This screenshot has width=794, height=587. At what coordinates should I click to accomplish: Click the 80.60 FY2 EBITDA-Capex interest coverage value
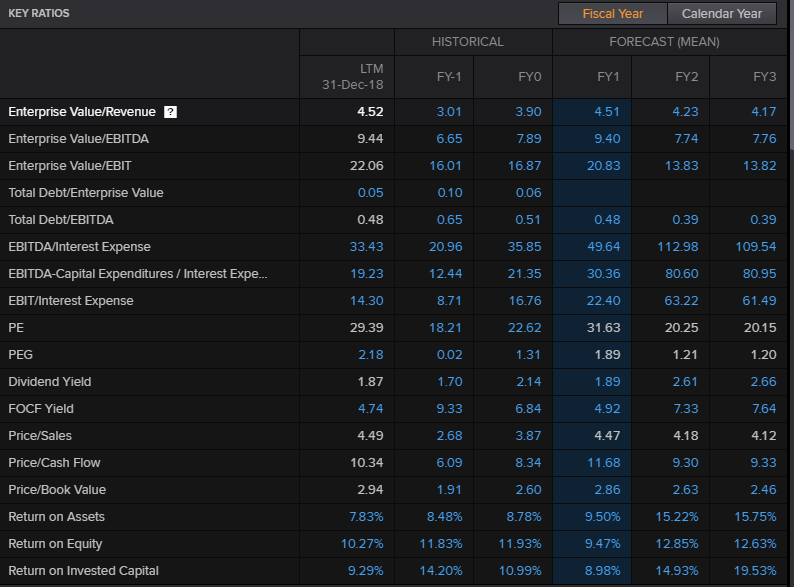(682, 274)
